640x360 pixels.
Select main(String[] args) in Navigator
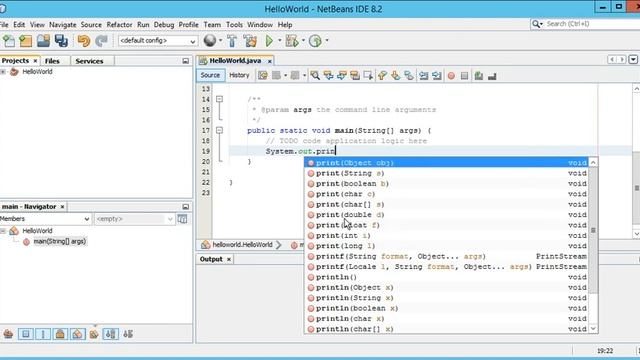tap(60, 242)
